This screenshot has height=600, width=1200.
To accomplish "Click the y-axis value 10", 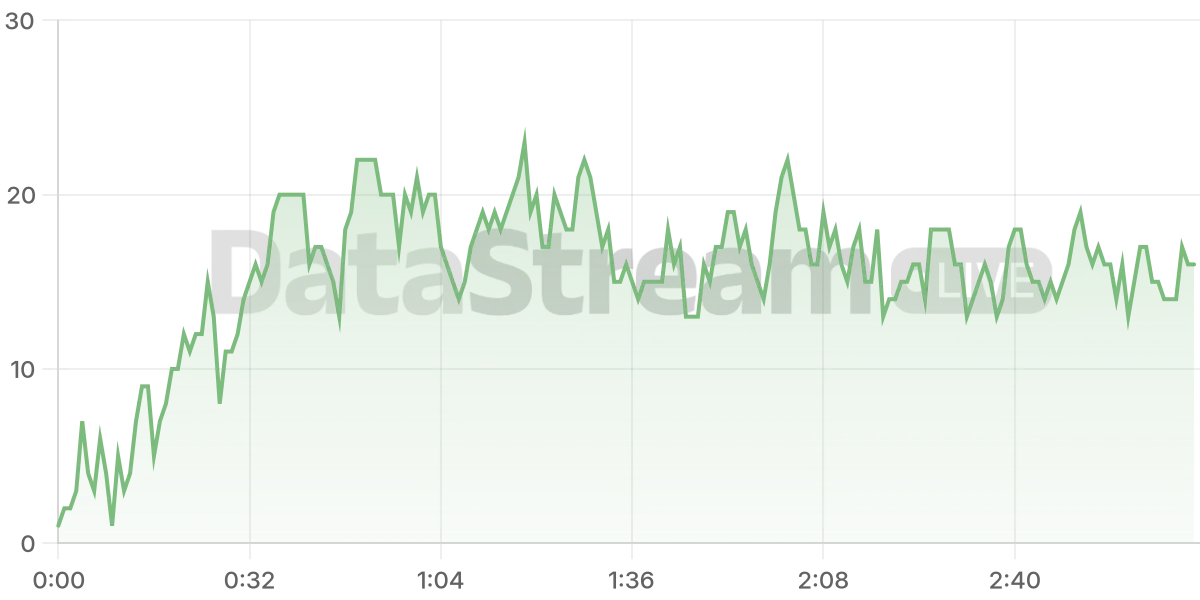I will tap(22, 369).
